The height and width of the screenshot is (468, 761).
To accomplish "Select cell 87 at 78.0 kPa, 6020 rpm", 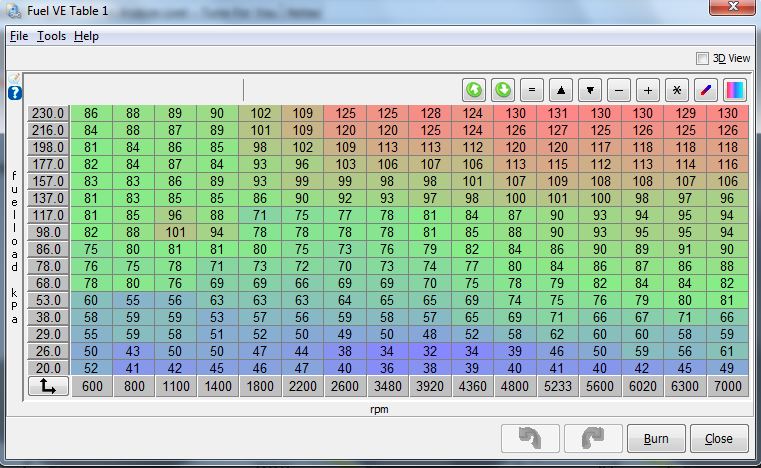I will click(x=642, y=266).
